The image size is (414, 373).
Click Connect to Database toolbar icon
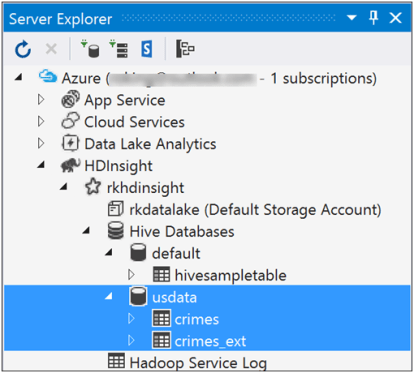pos(90,49)
